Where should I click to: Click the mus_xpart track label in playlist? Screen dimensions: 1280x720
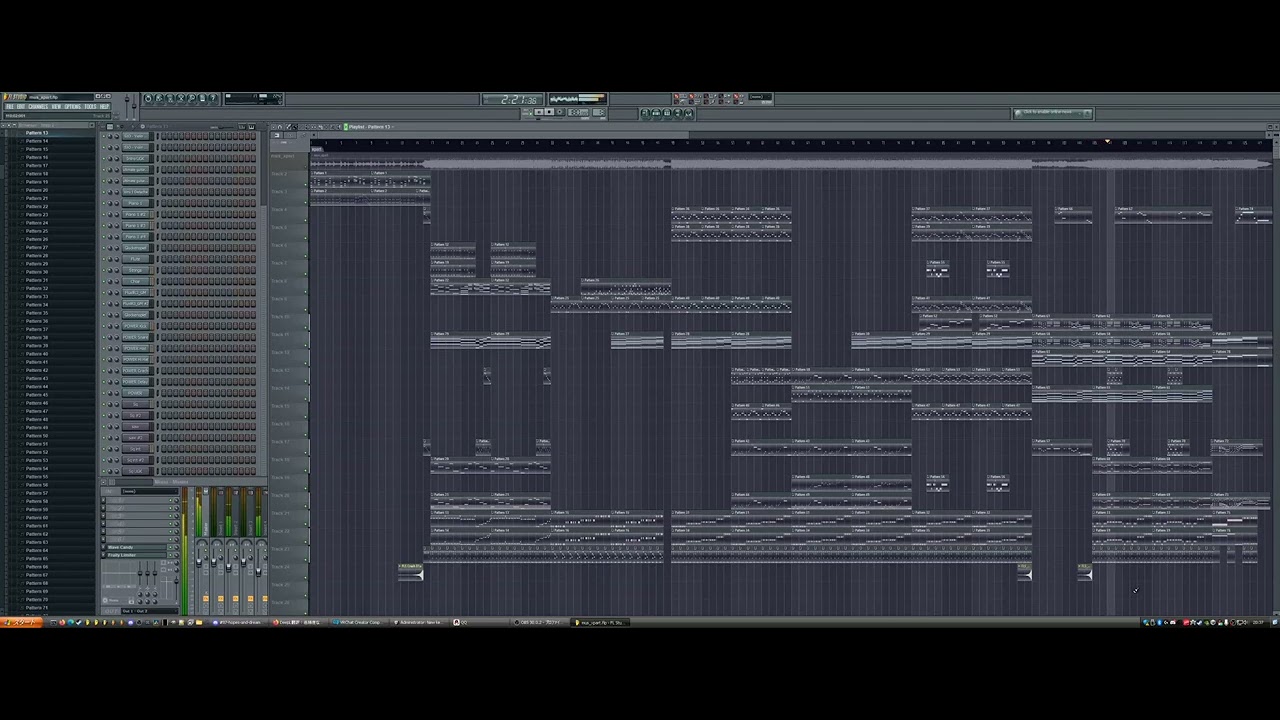pos(283,156)
